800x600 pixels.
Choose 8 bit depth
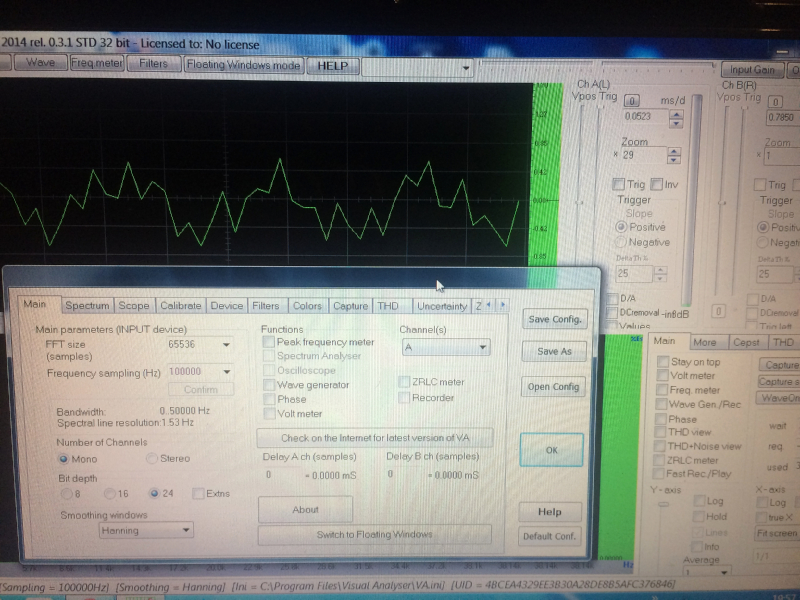click(x=66, y=493)
